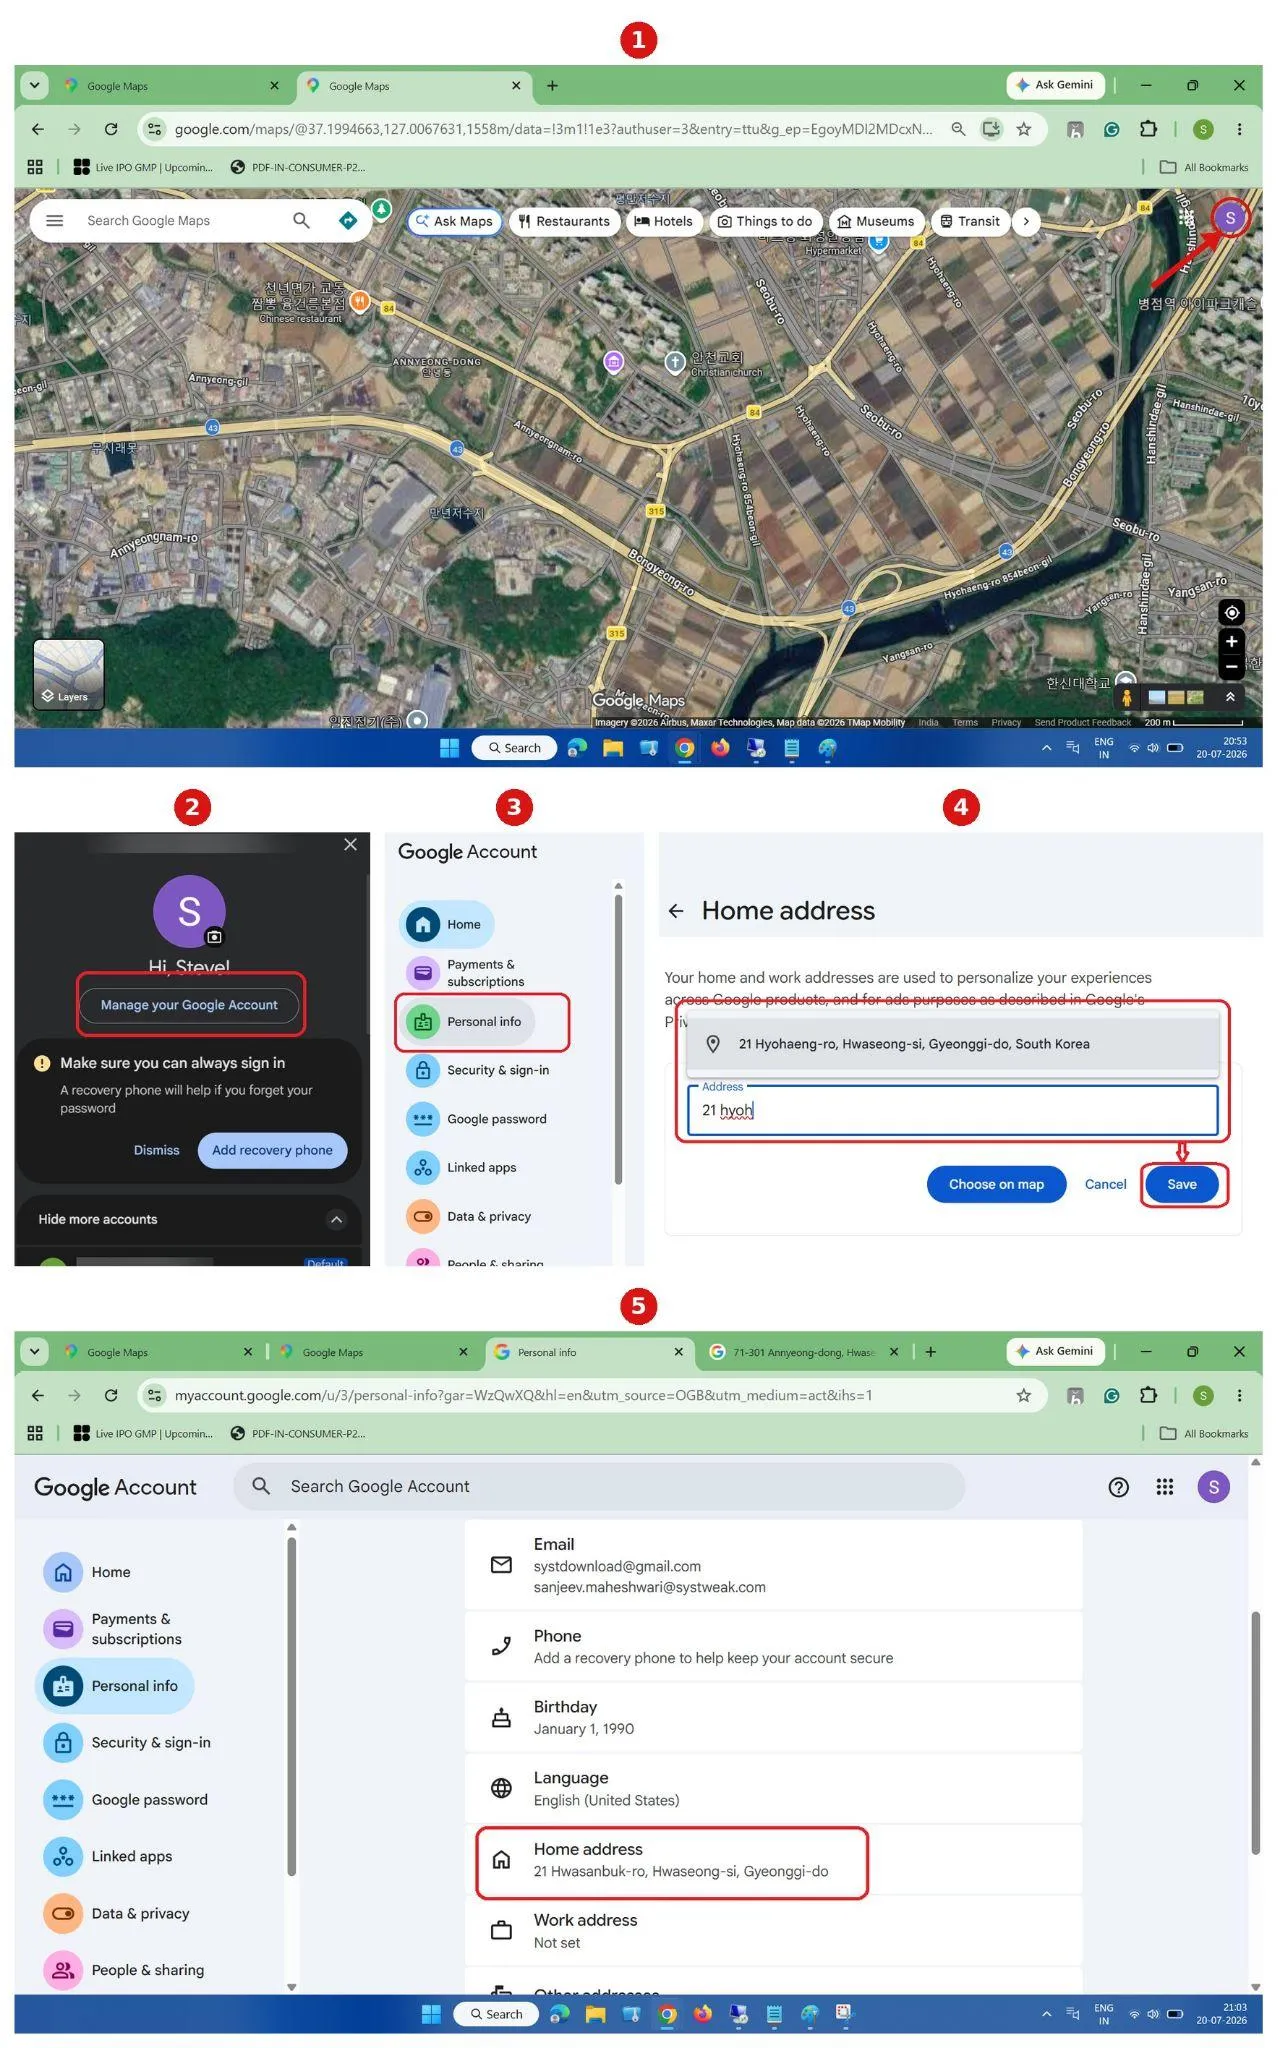This screenshot has height=2048, width=1278.
Task: Select Personal info in step 3 sidebar
Action: (x=468, y=1022)
